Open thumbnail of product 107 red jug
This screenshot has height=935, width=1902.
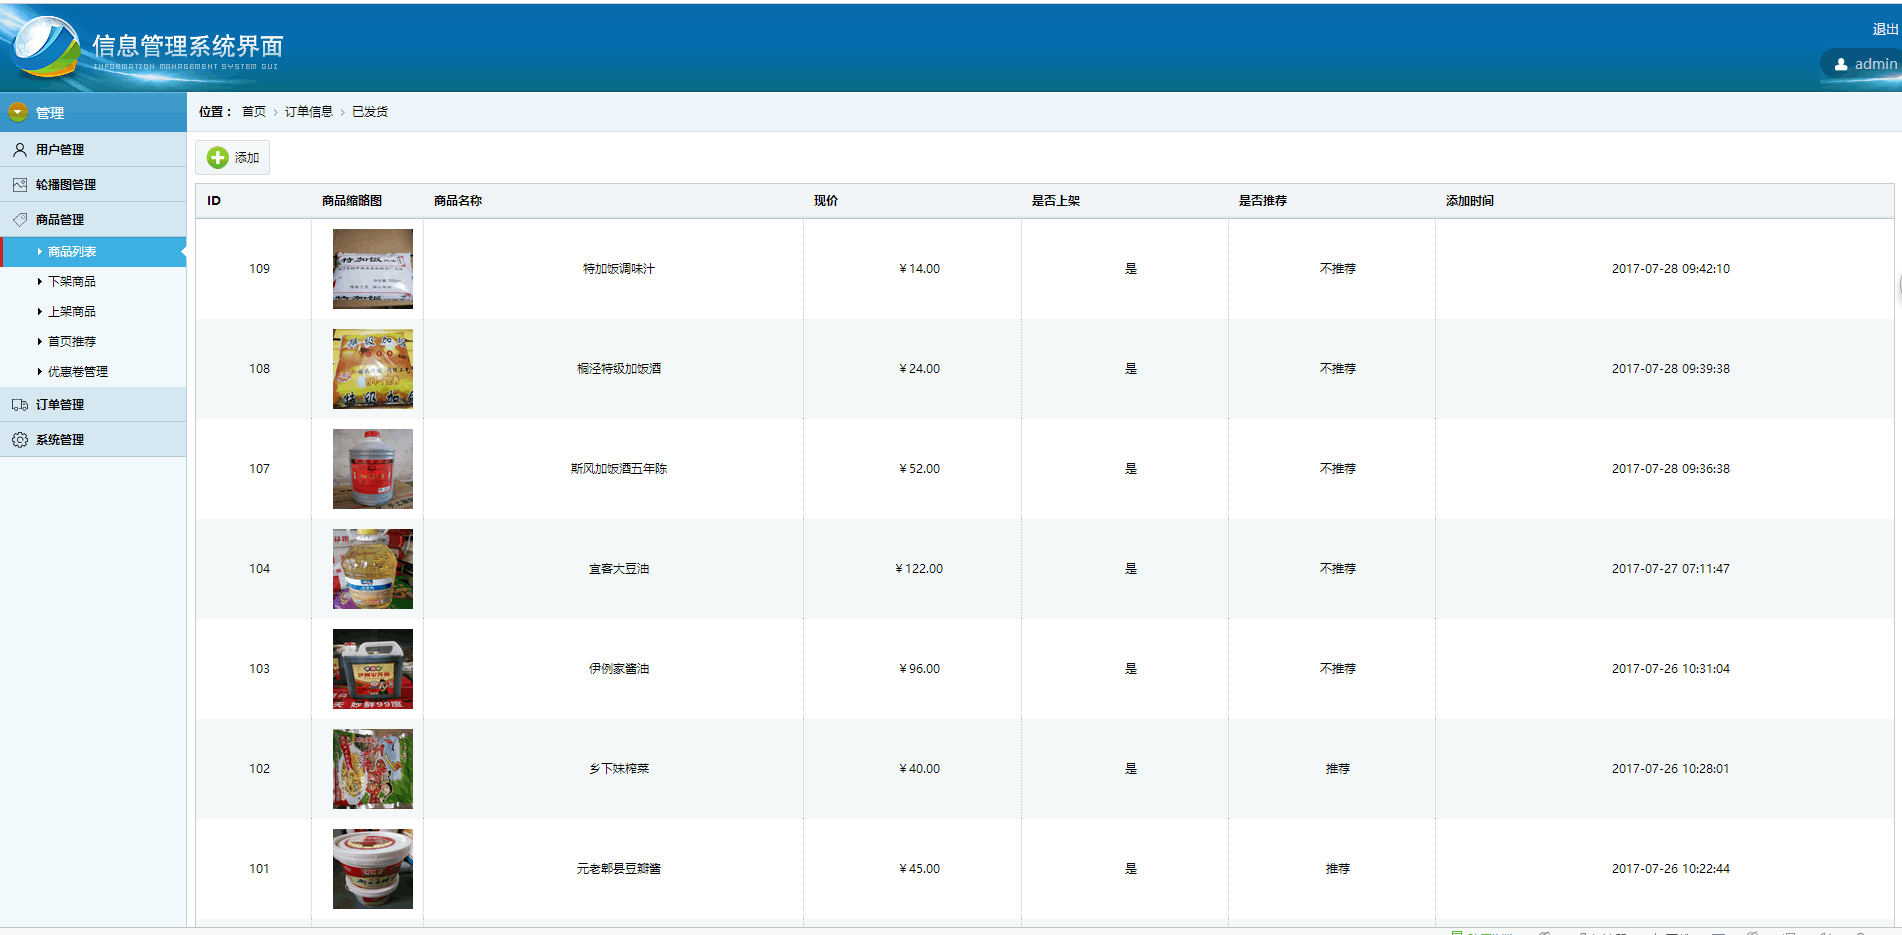[372, 469]
